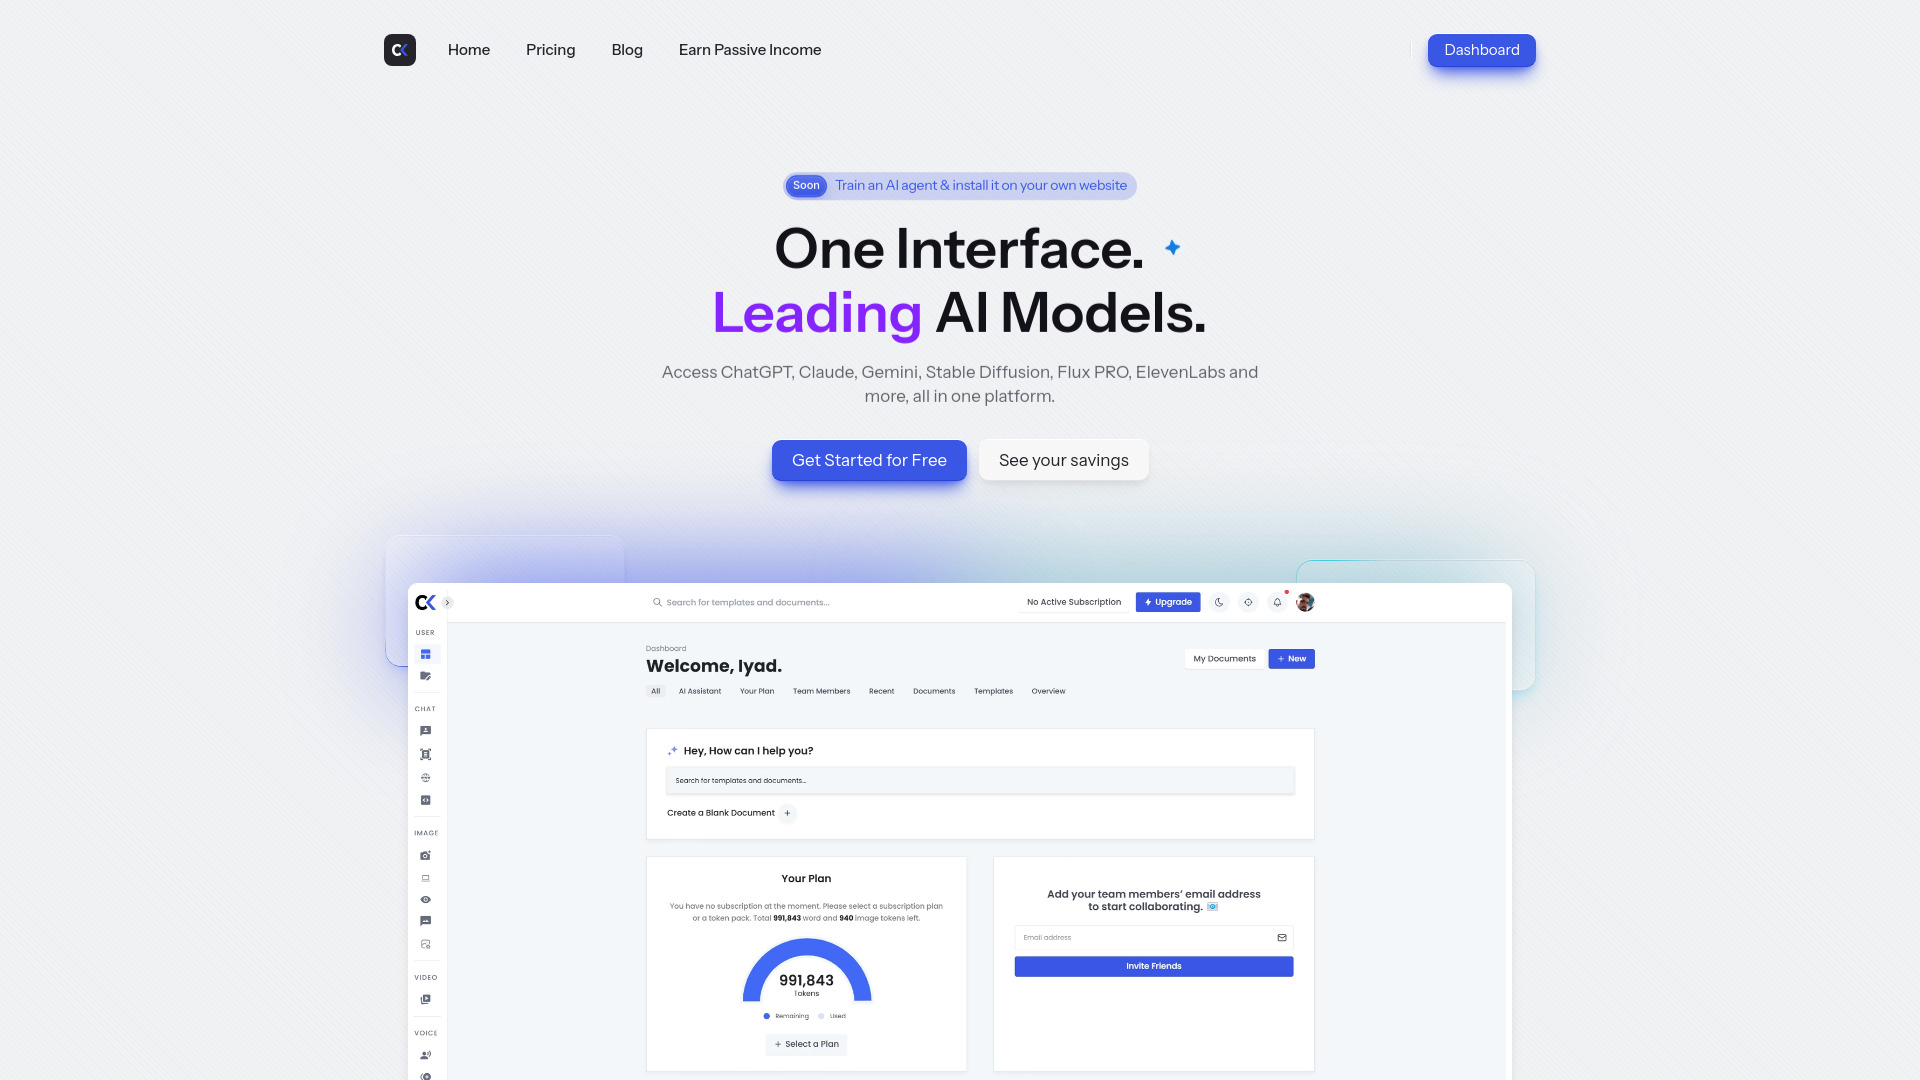The width and height of the screenshot is (1920, 1080).
Task: Click the user profile avatar icon
Action: tap(1305, 603)
